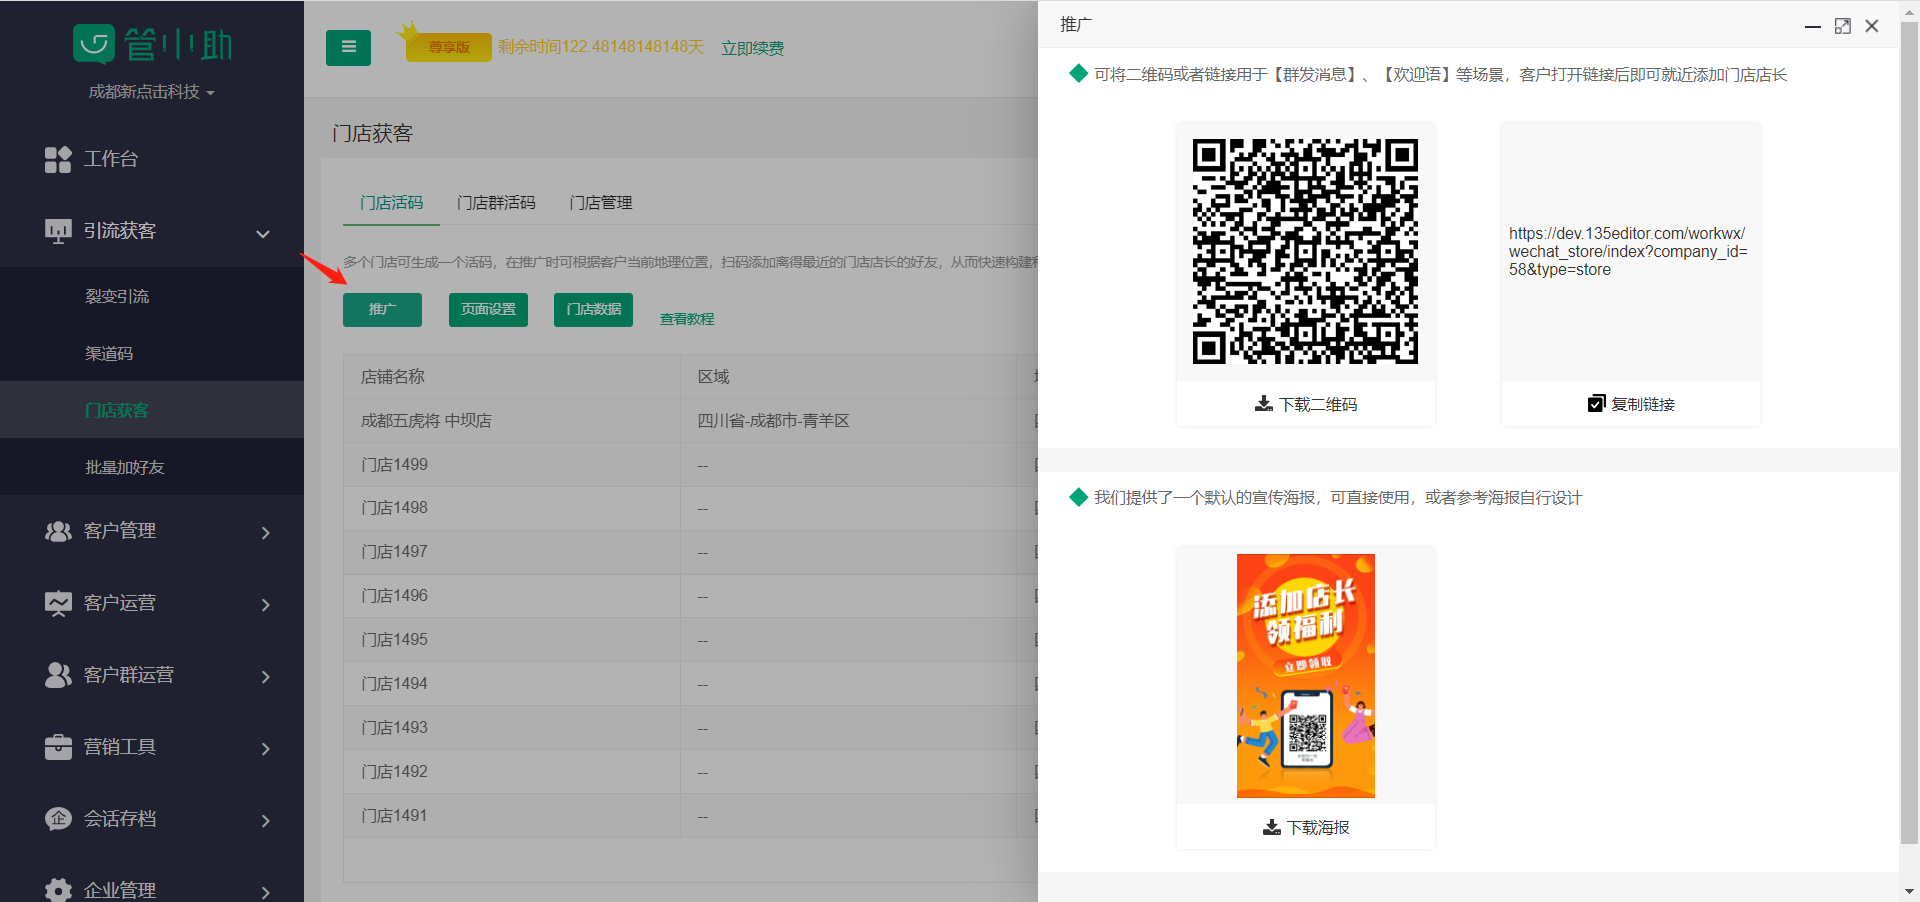This screenshot has height=902, width=1920.
Task: Click the scrollbar down arrow in dialog
Action: tap(1909, 891)
